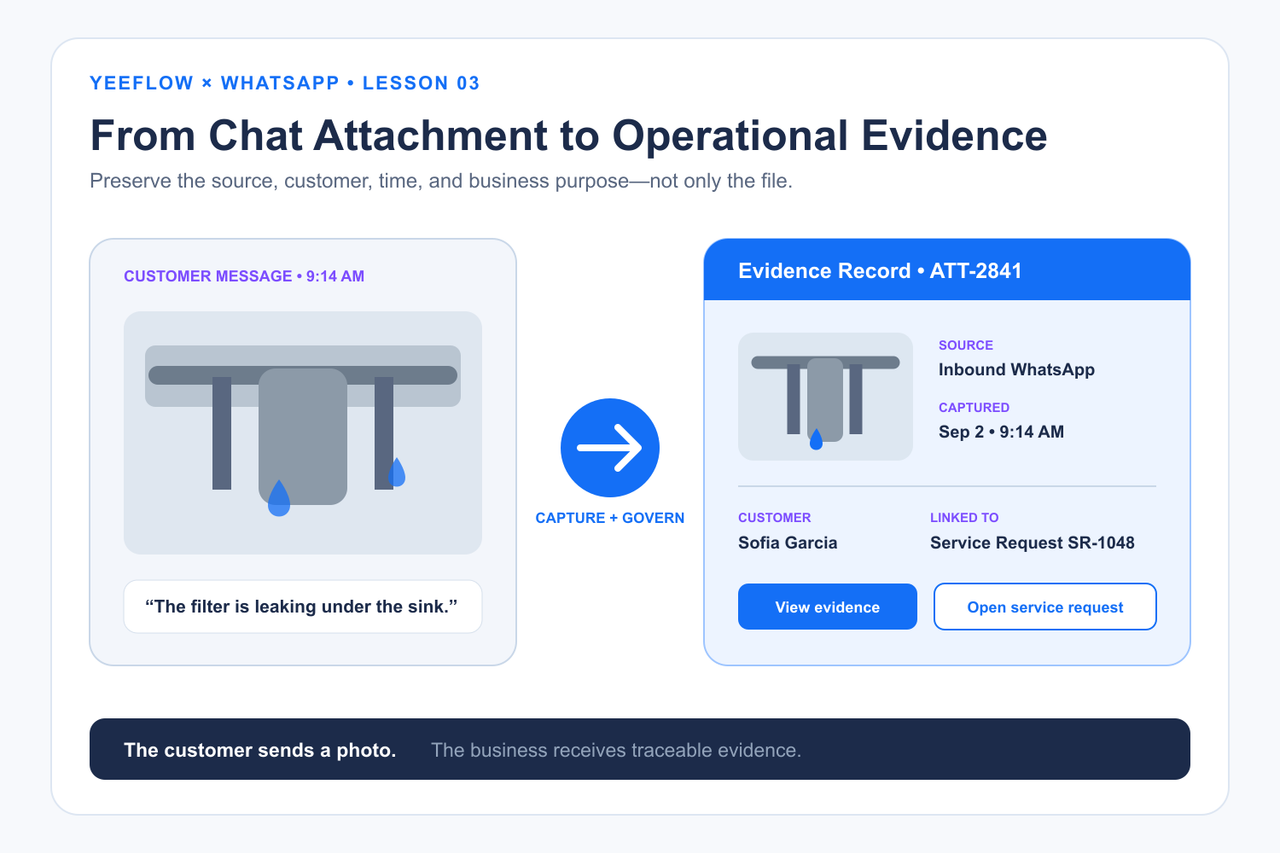The image size is (1280, 853).
Task: Click the View evidence button
Action: click(827, 607)
